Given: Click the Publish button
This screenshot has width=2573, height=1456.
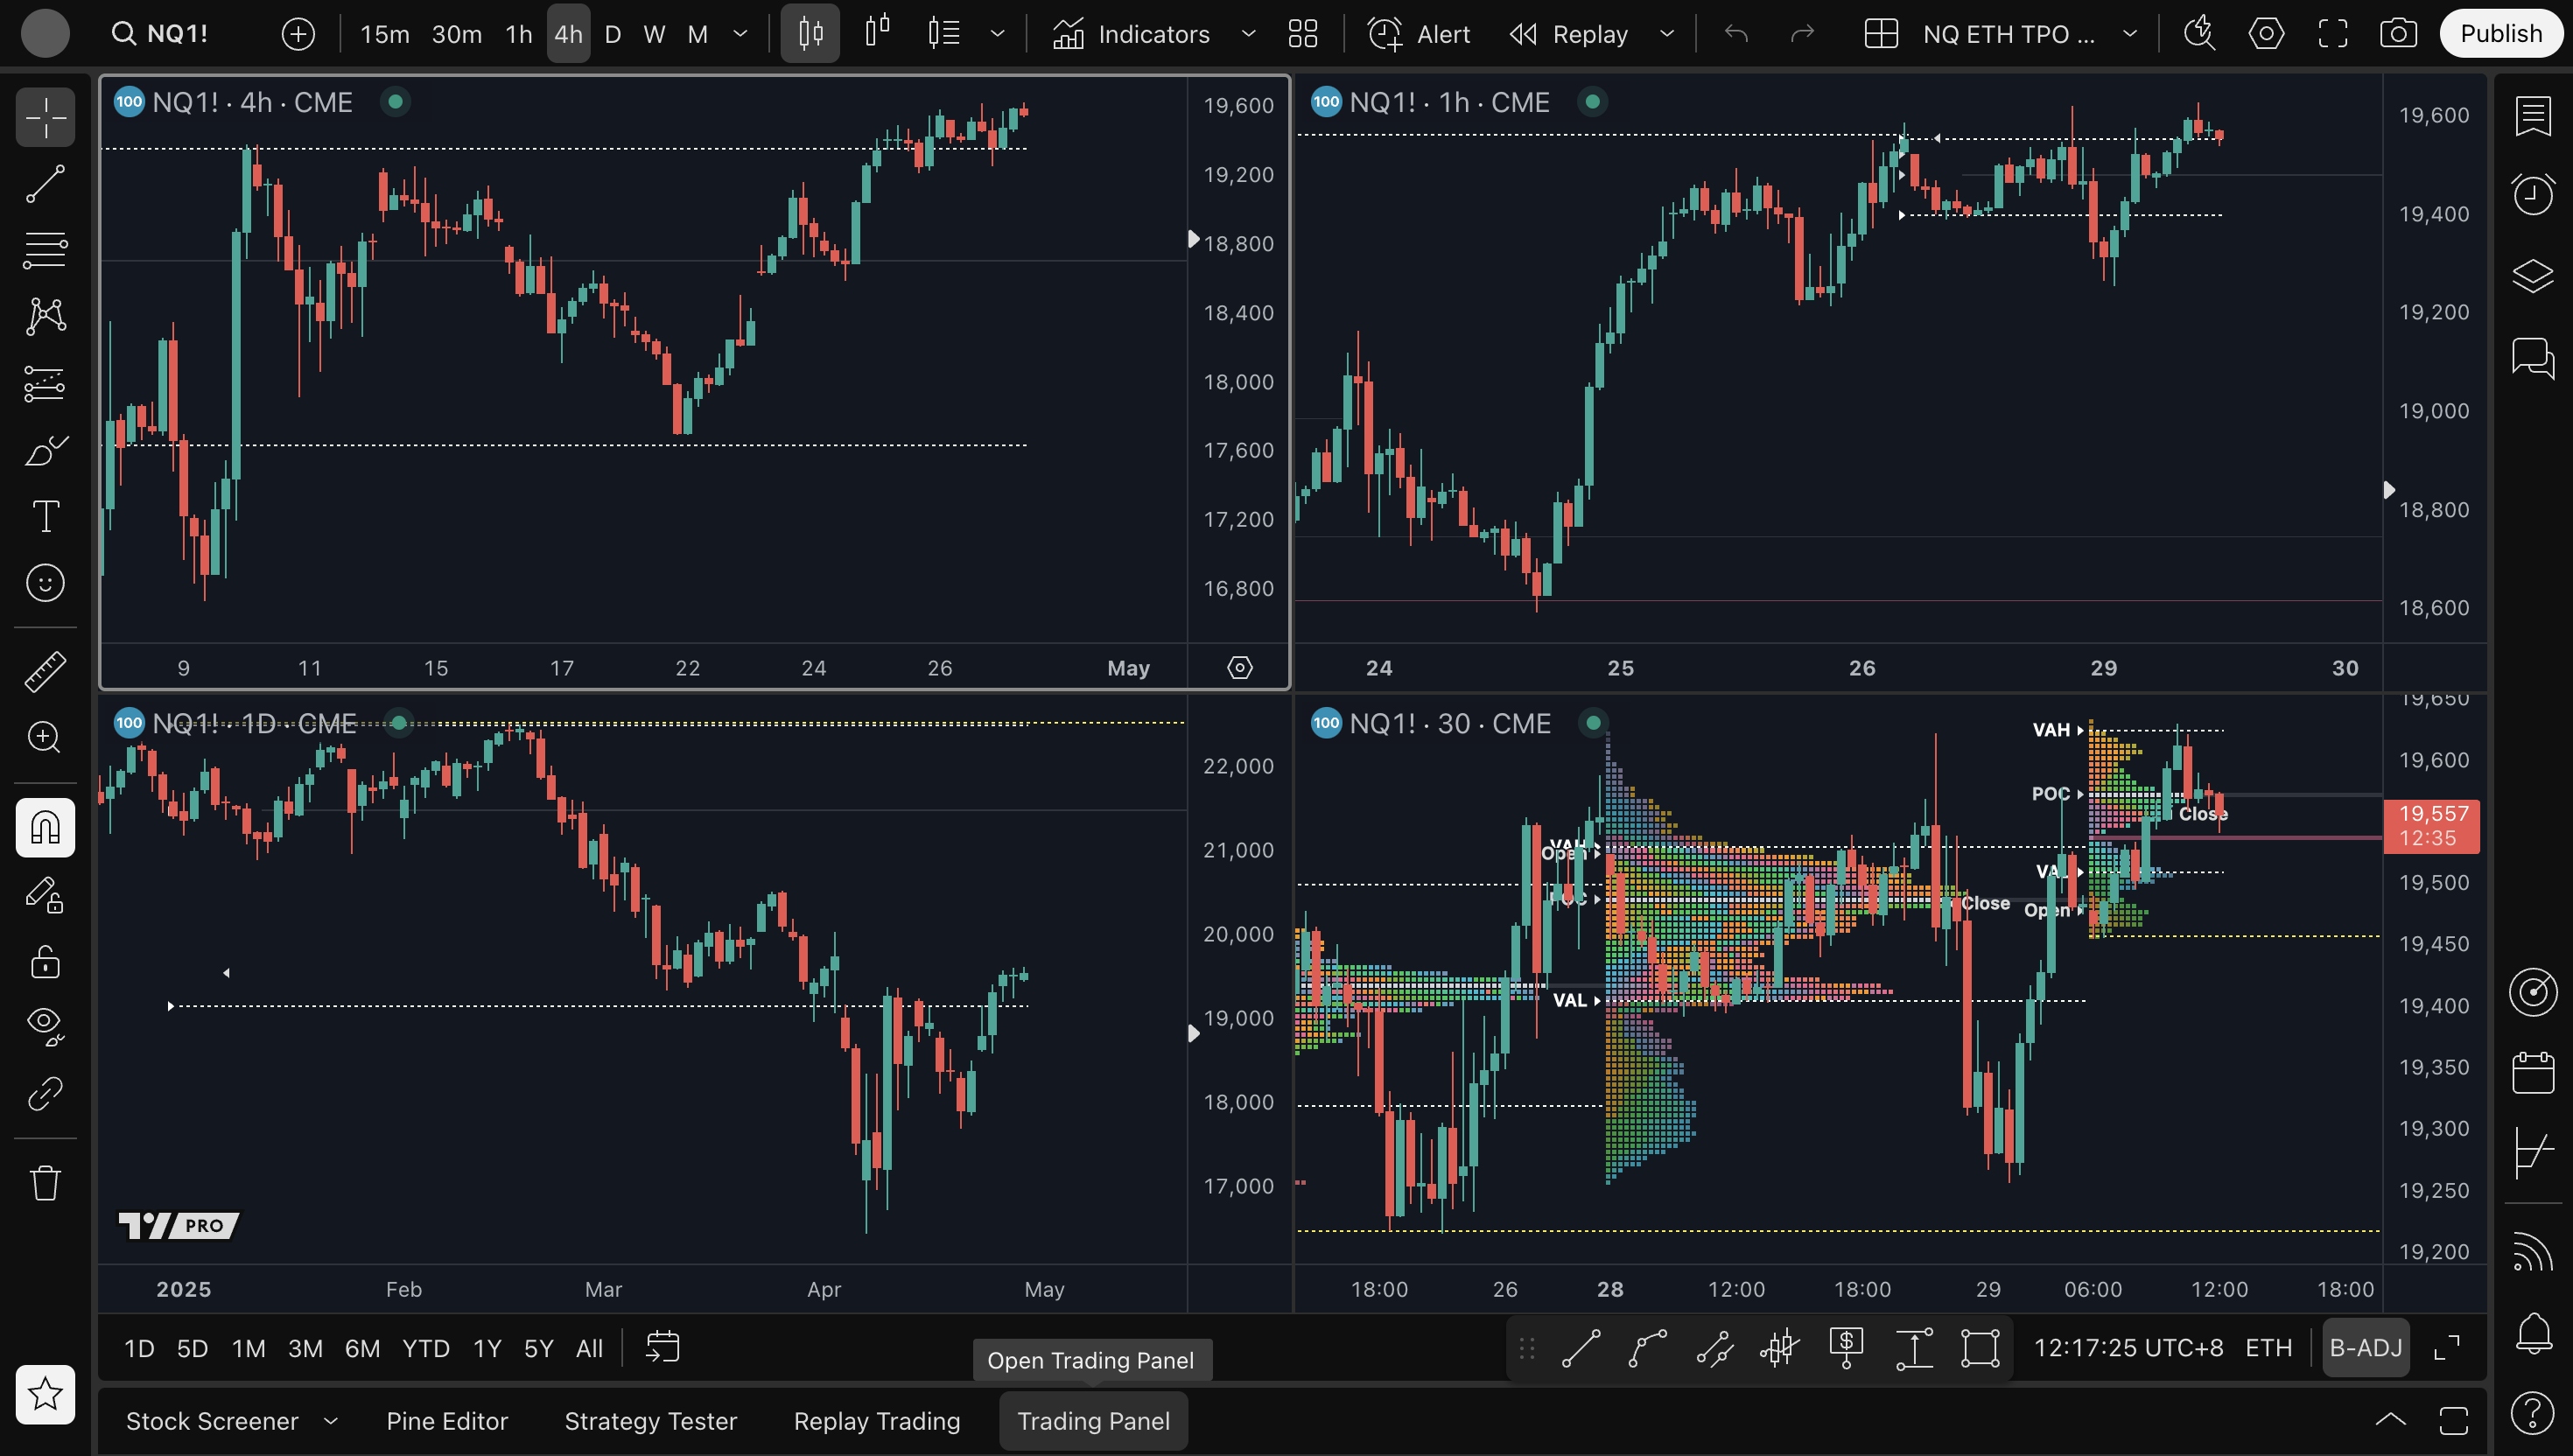Looking at the screenshot, I should tap(2500, 34).
